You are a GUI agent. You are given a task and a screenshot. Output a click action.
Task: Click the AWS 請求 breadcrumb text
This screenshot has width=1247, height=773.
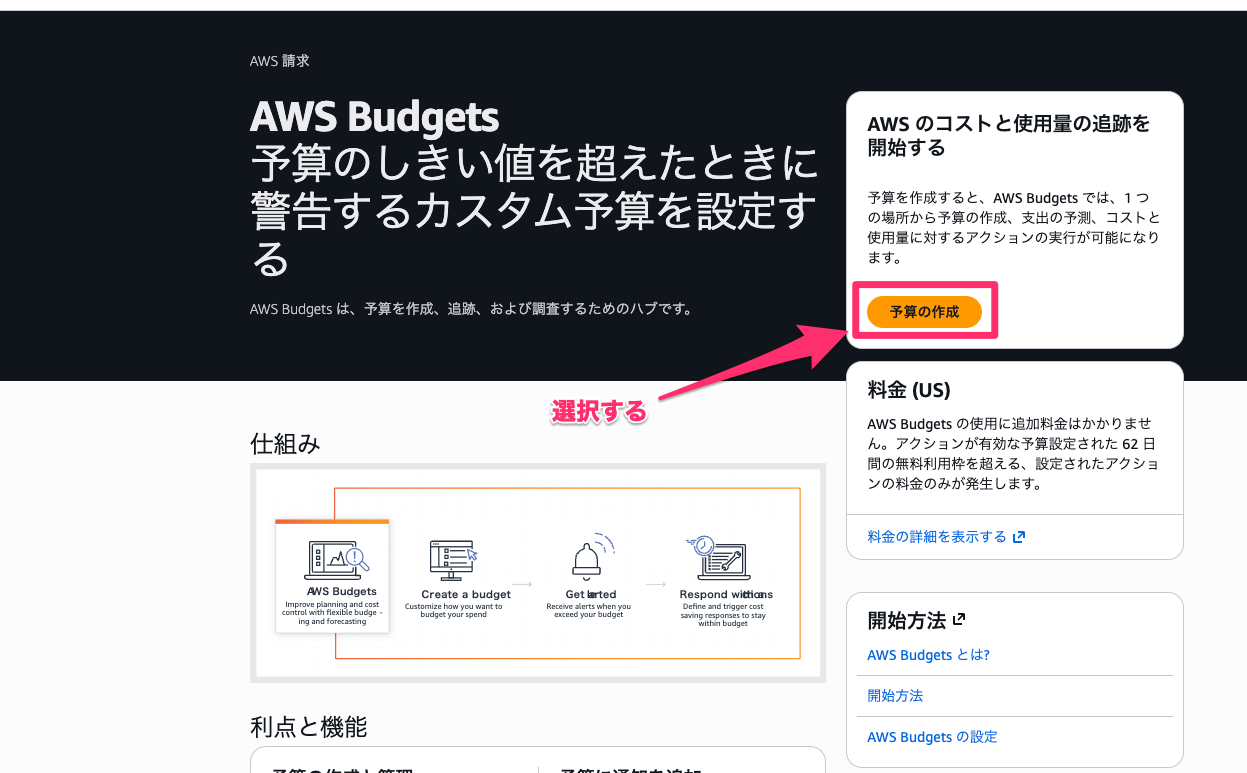click(280, 61)
